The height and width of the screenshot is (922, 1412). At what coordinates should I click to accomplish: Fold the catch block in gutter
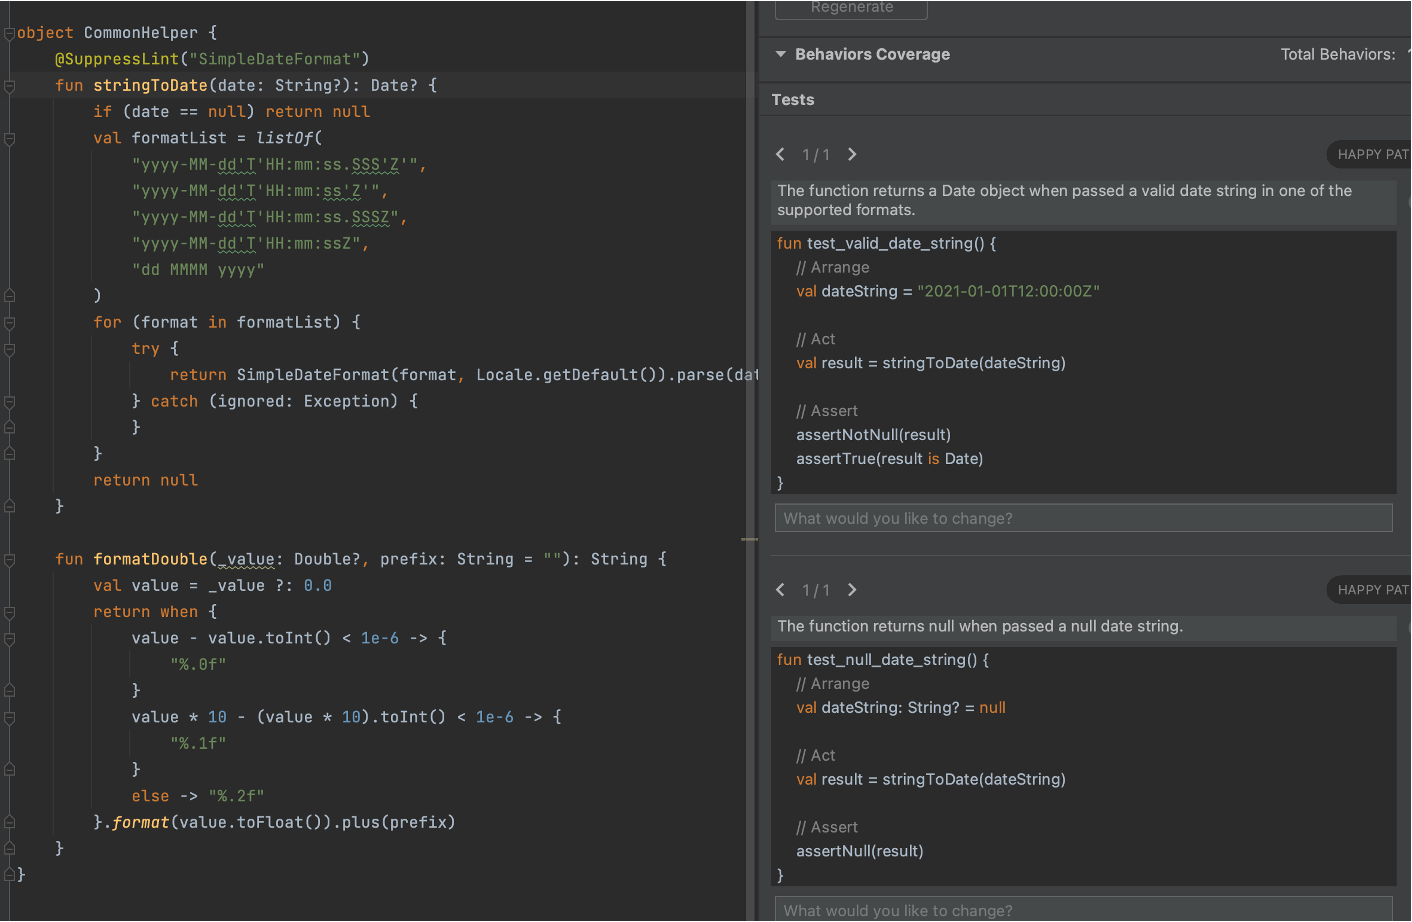tap(10, 402)
